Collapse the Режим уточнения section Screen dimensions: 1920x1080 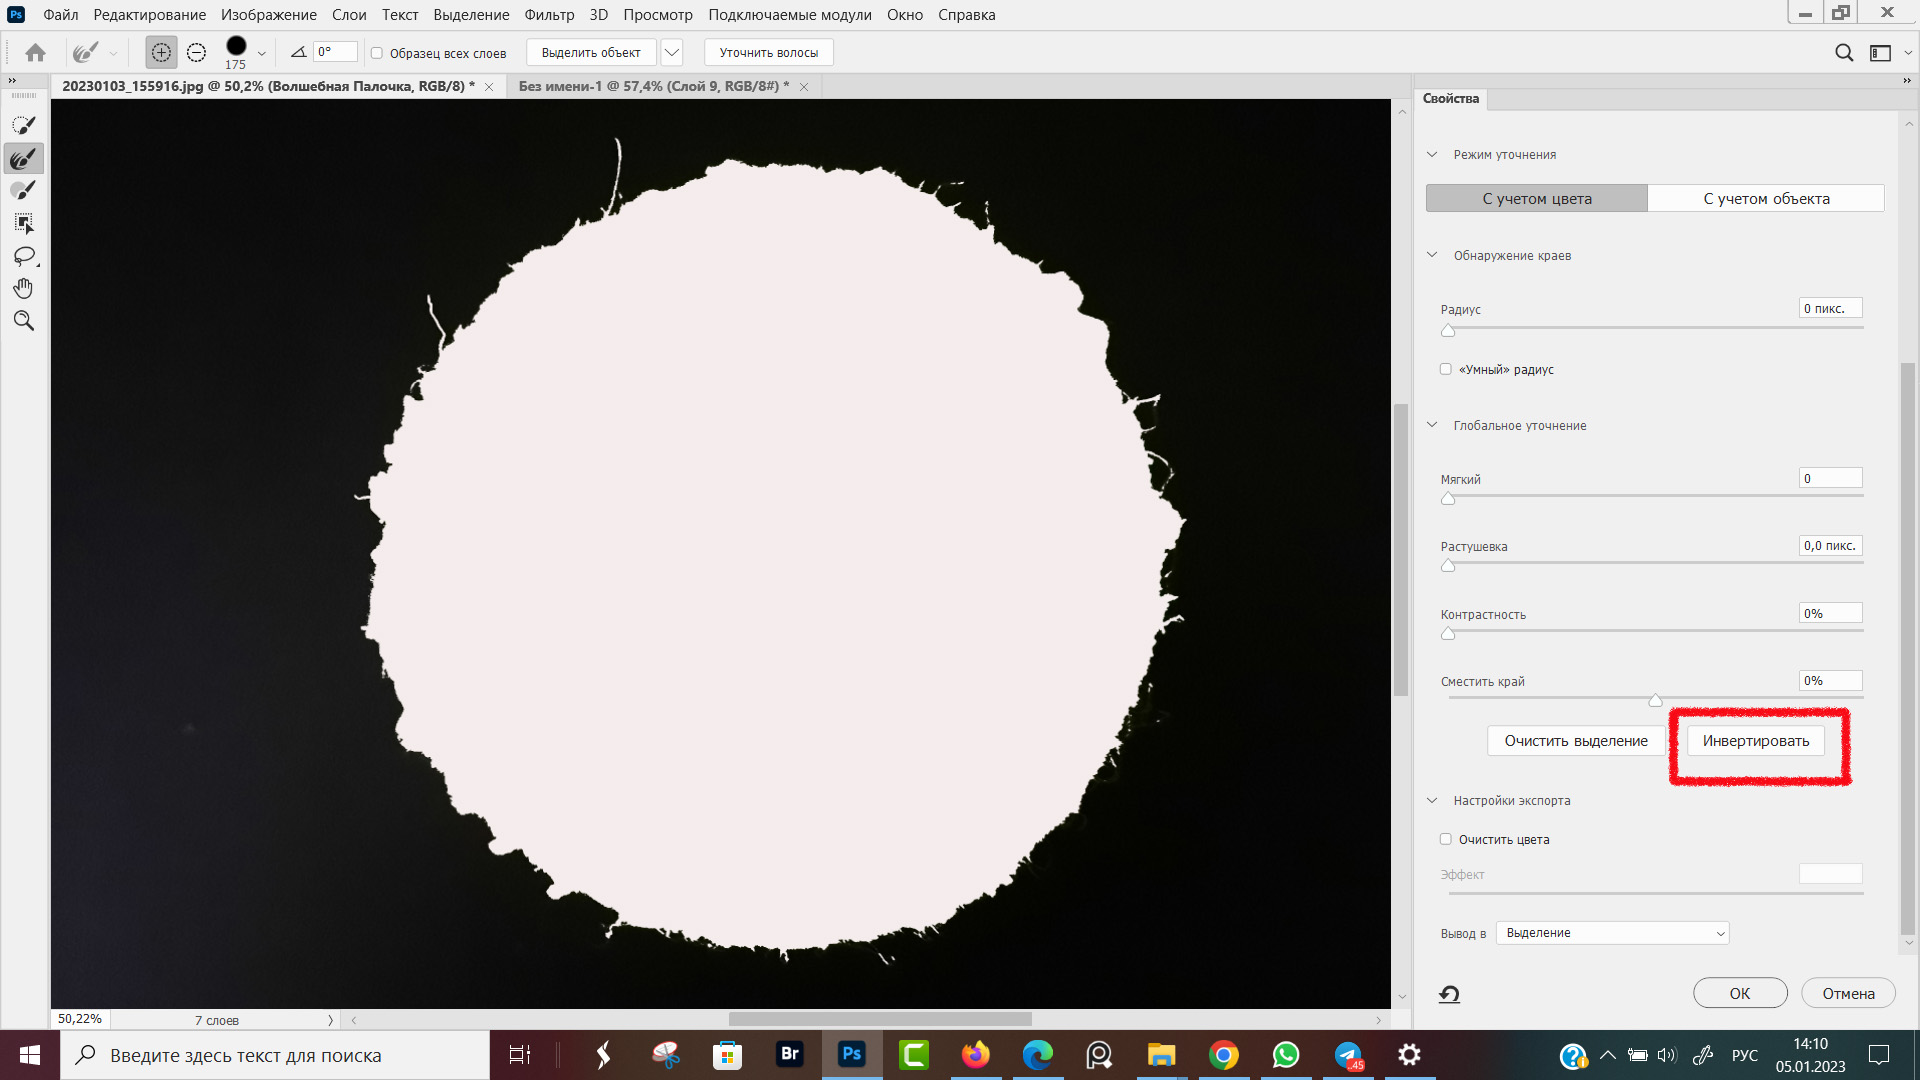click(x=1432, y=154)
